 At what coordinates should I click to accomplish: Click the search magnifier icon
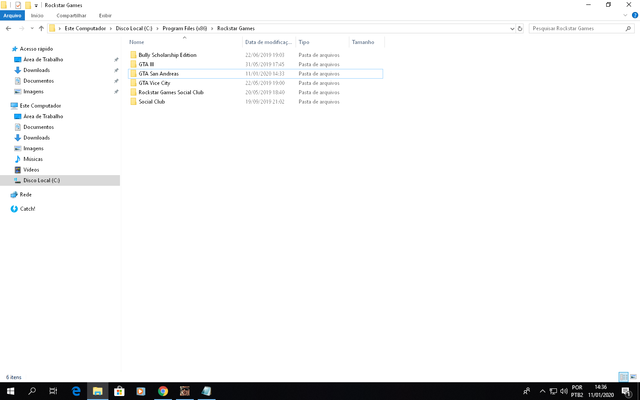(x=628, y=29)
